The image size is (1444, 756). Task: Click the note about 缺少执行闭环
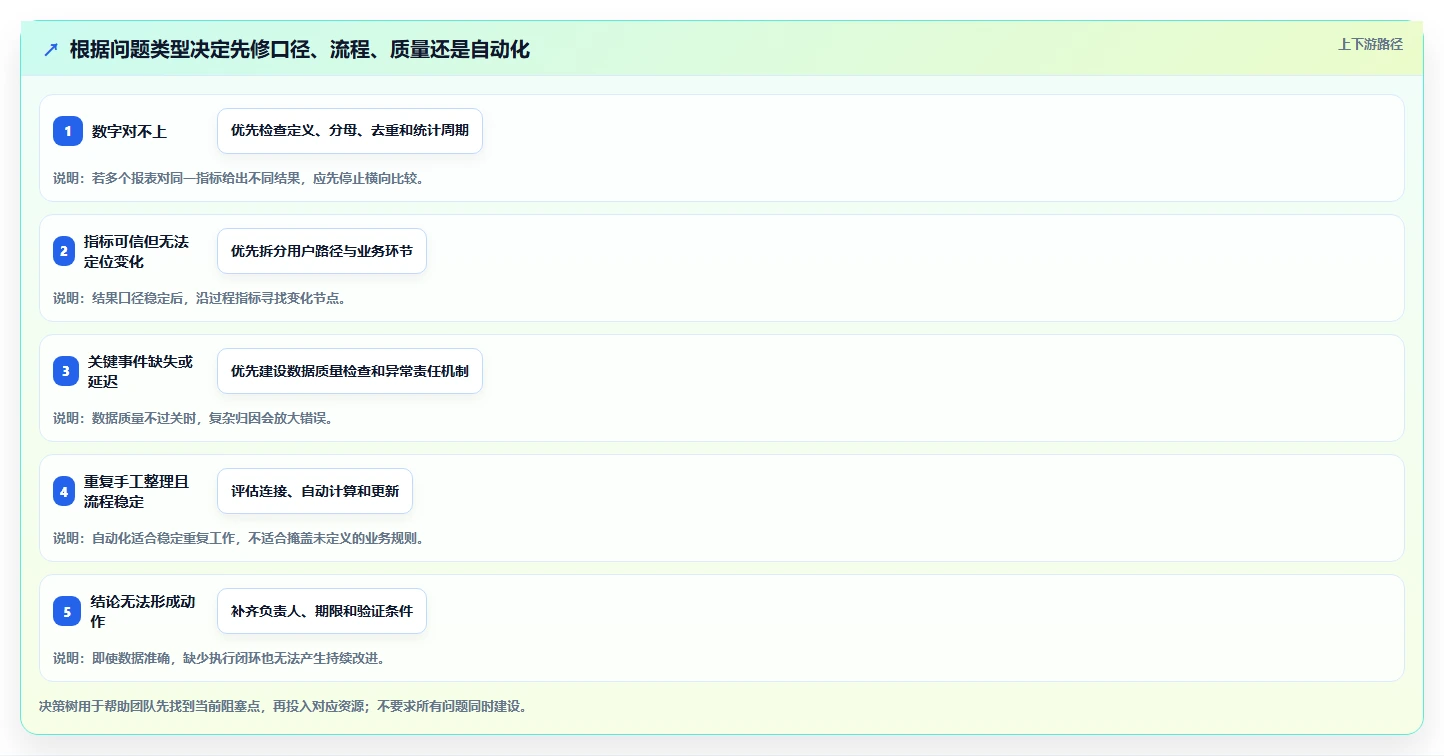(x=219, y=658)
